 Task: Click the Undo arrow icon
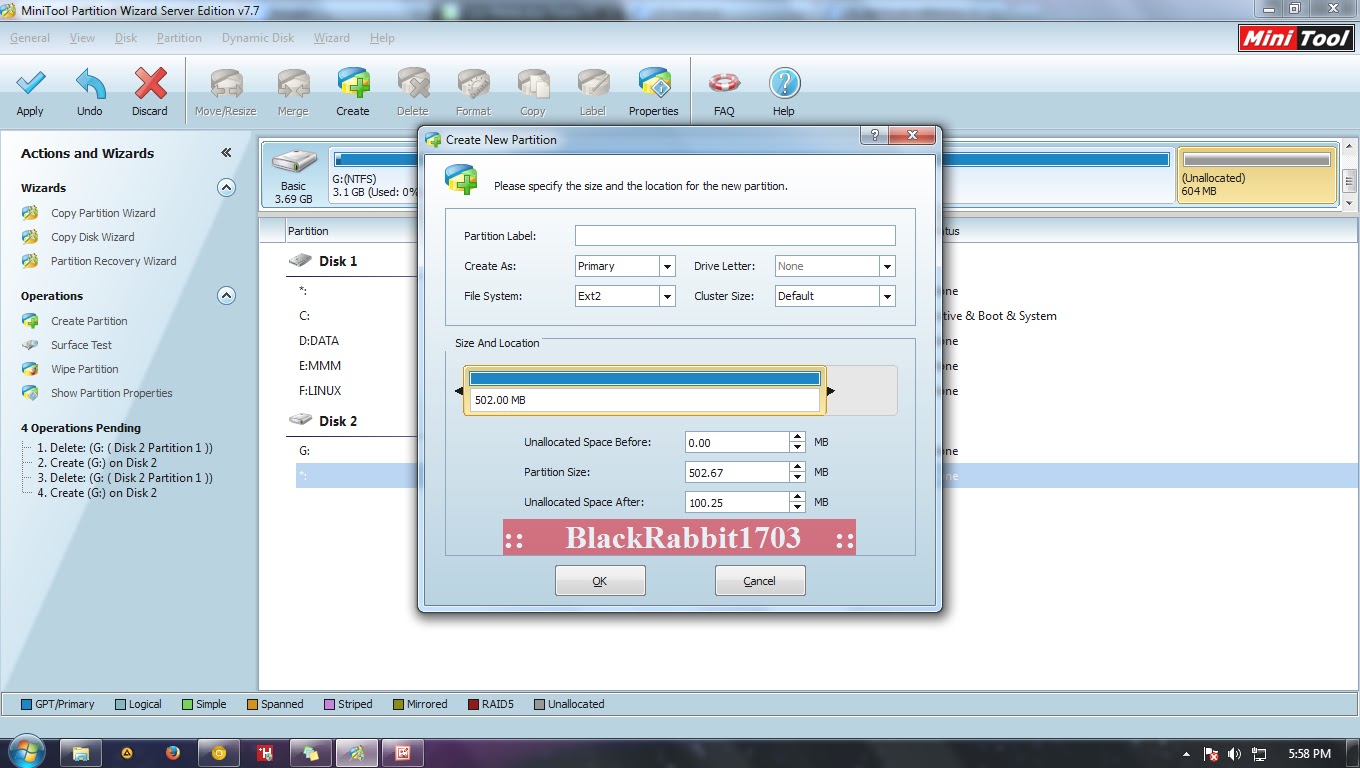90,84
